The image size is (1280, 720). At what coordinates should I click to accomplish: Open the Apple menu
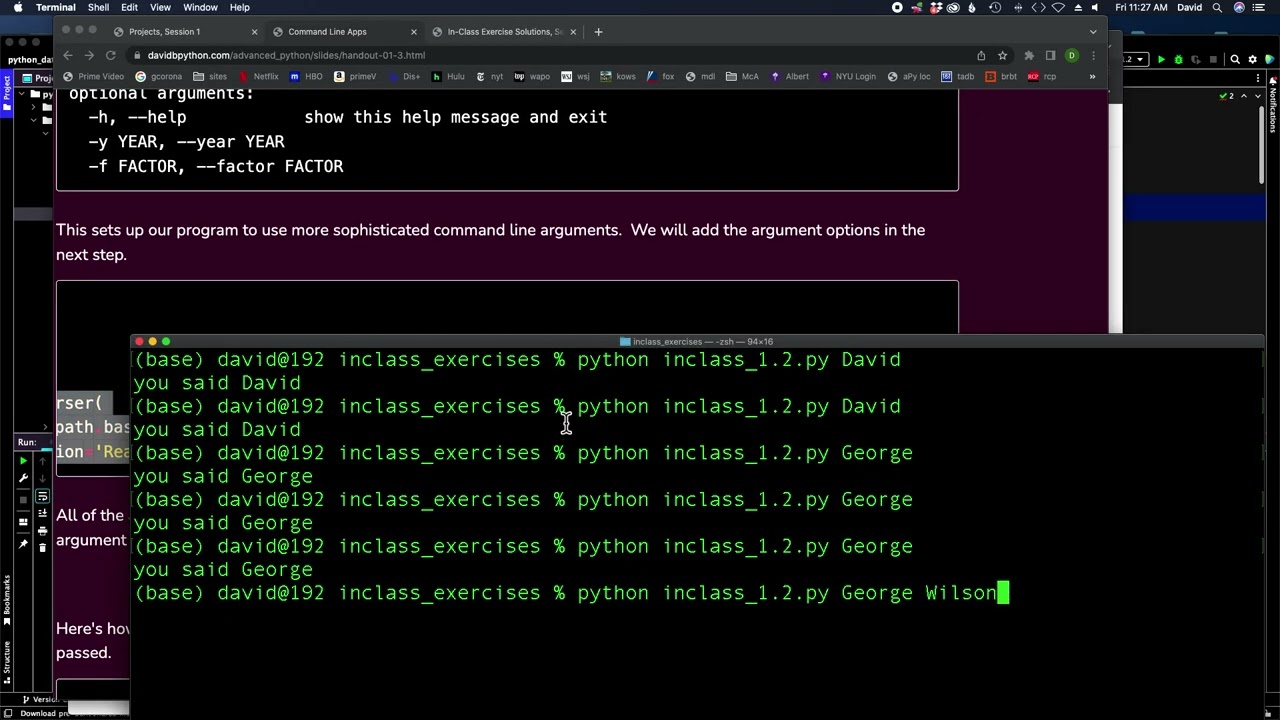(x=18, y=7)
